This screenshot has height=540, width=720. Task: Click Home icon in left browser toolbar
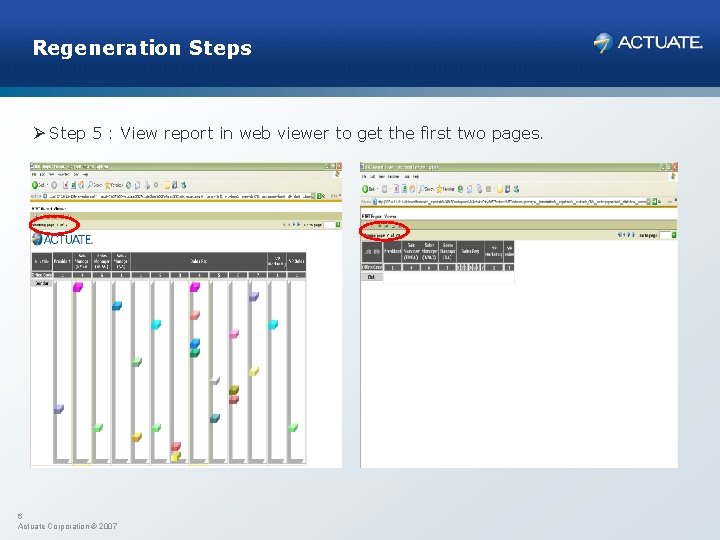[x=81, y=185]
